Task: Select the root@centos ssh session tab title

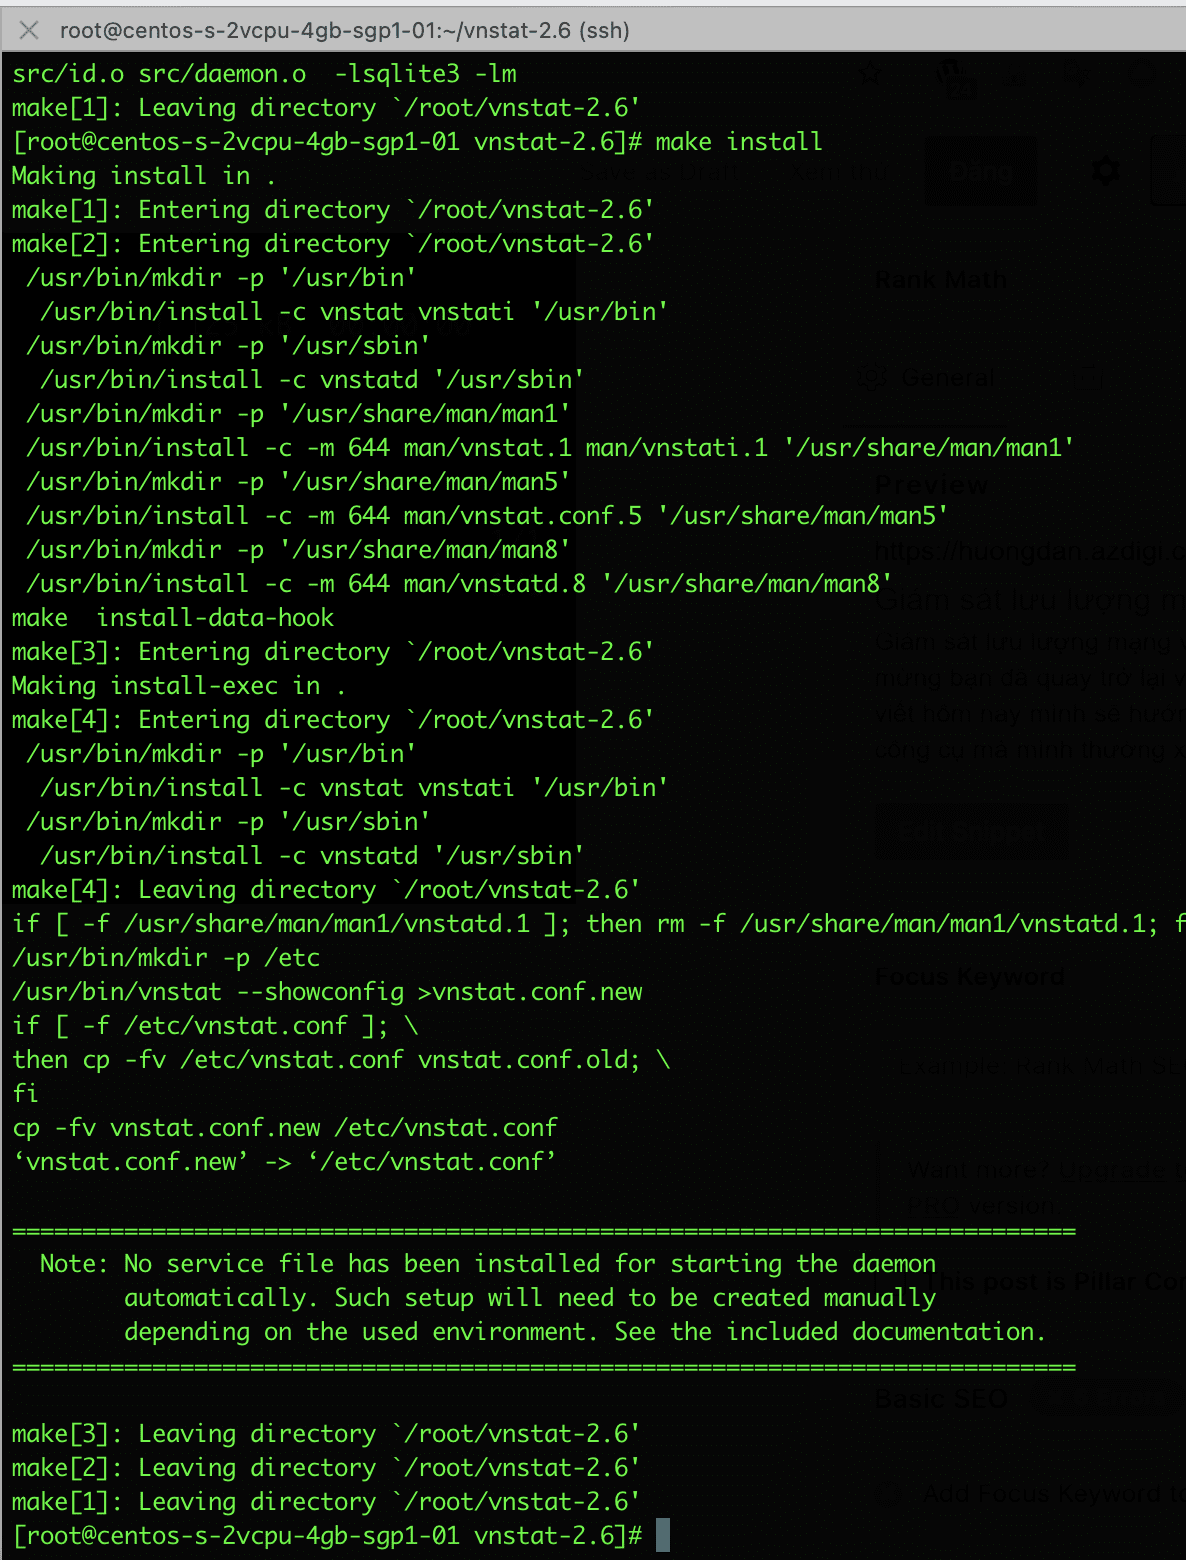Action: [344, 30]
